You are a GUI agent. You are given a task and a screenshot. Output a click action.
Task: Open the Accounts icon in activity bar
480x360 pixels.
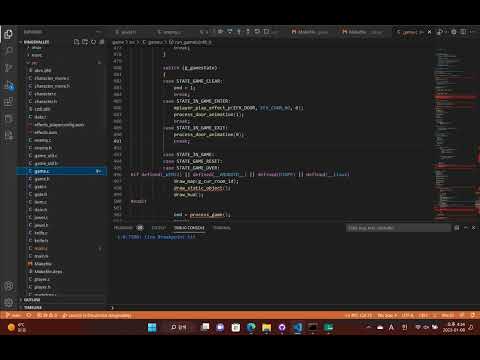coord(8,286)
